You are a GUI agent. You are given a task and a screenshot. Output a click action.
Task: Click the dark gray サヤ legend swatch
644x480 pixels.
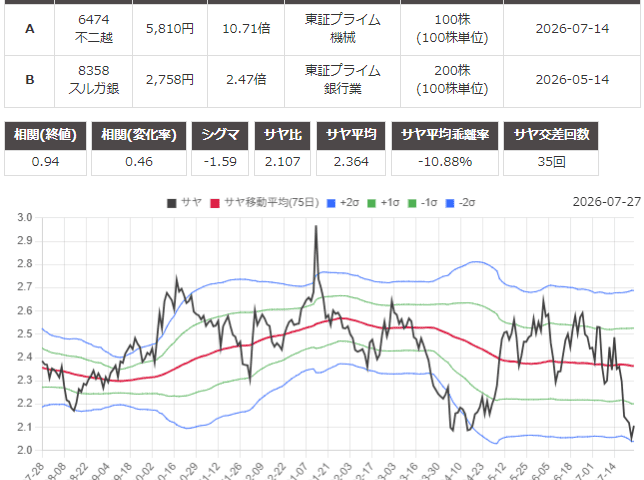(172, 203)
